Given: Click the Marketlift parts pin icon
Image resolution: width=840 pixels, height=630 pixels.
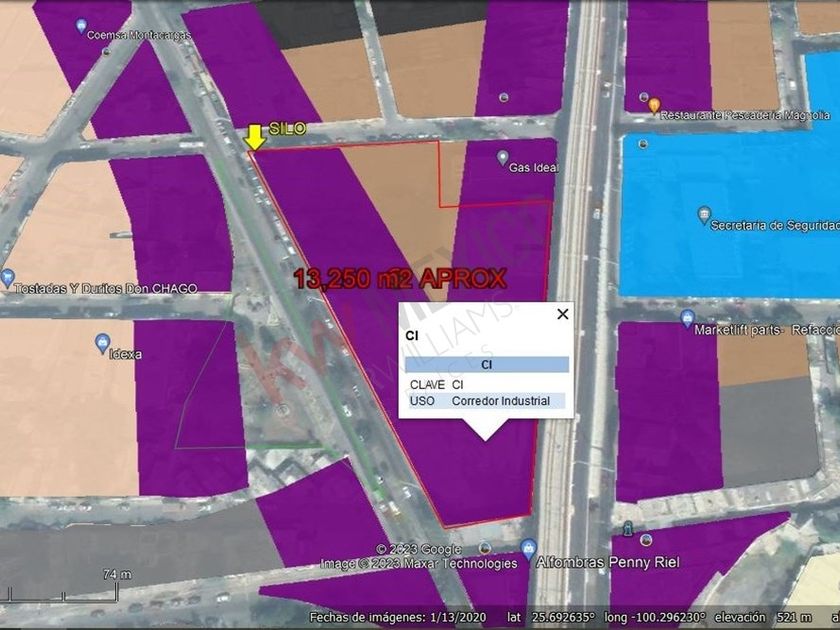Looking at the screenshot, I should click(687, 318).
